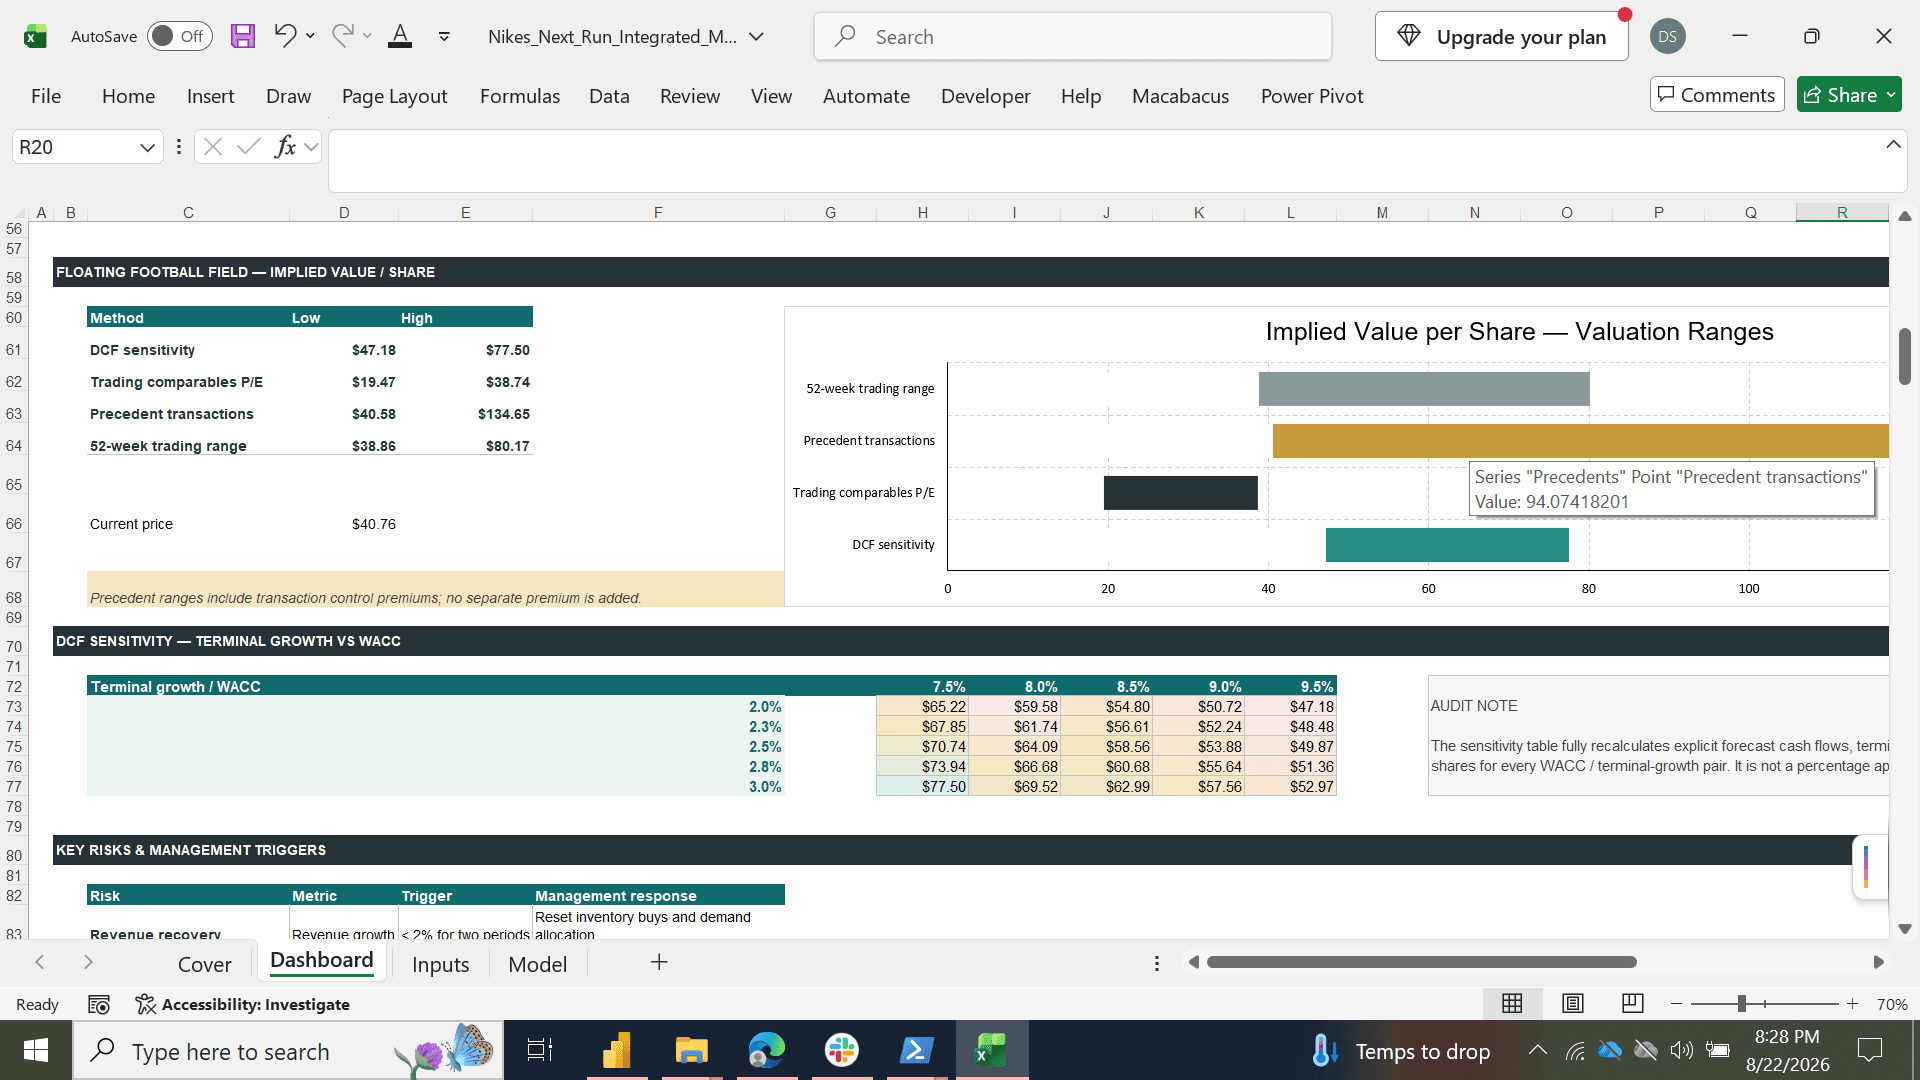Click the zoom slider handle
1920x1080 pixels.
tap(1742, 1003)
